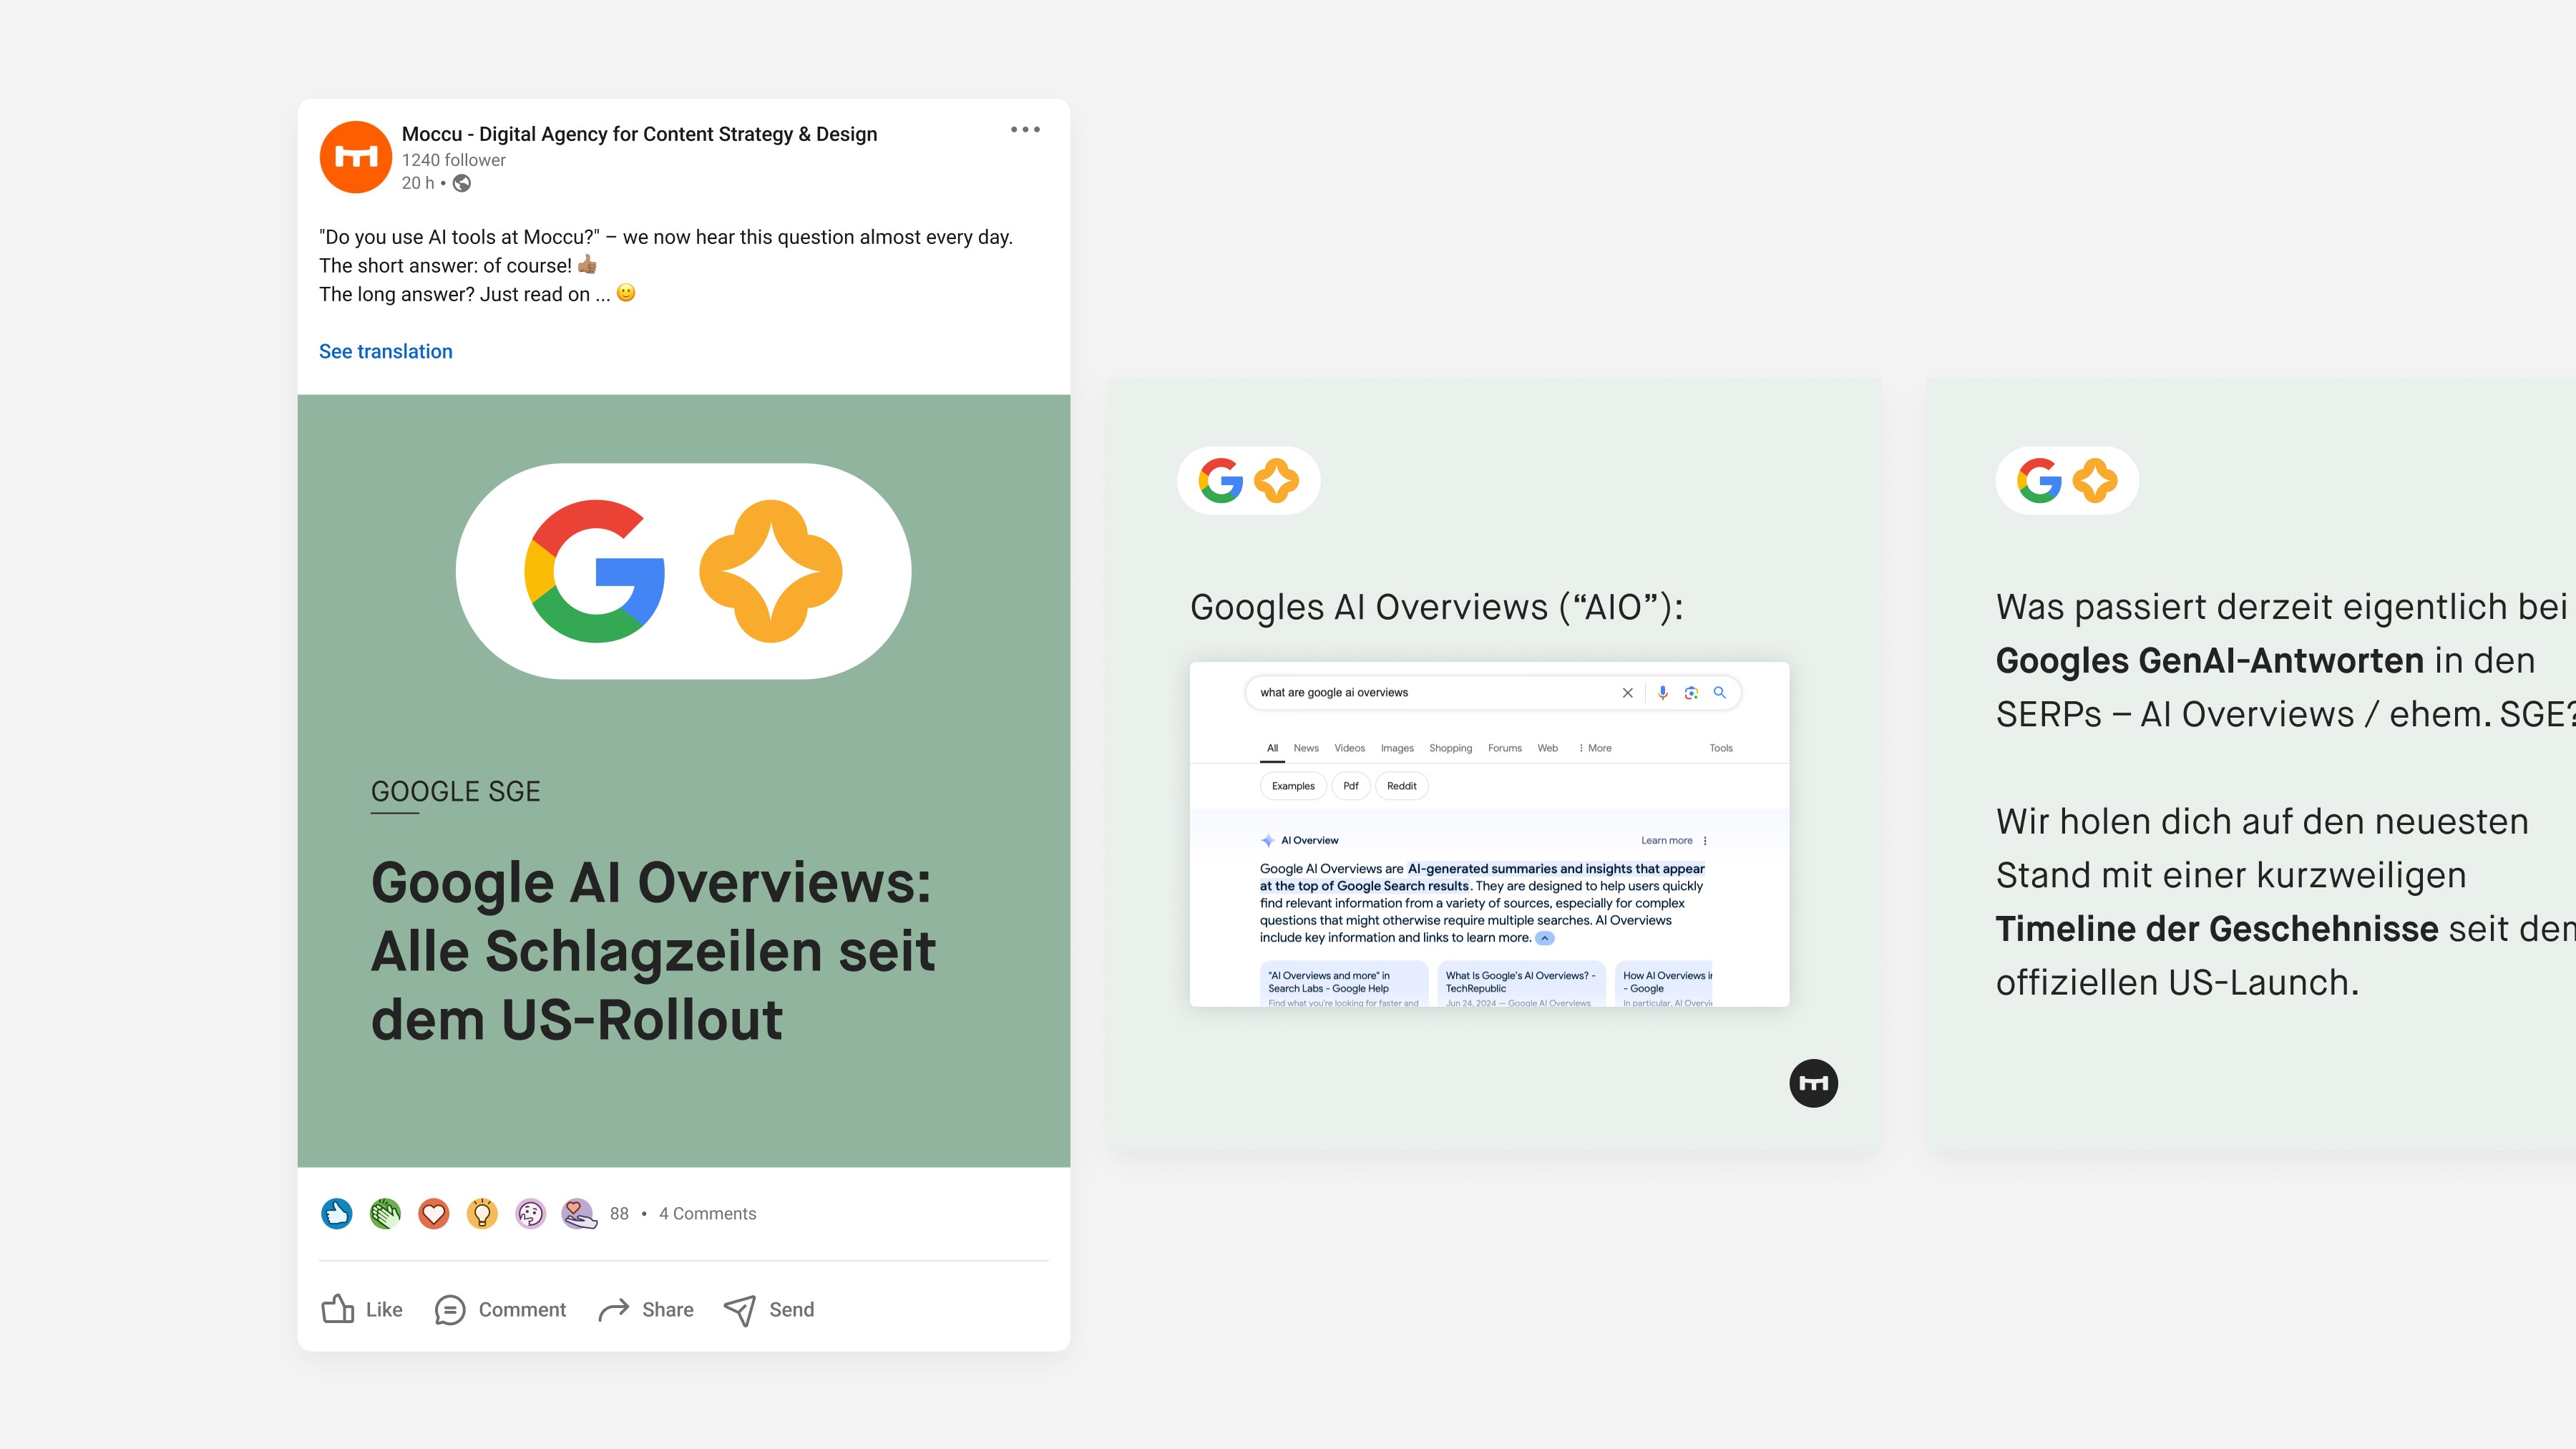Click the red heart reaction icon
2576x1449 pixels.
(x=433, y=1213)
